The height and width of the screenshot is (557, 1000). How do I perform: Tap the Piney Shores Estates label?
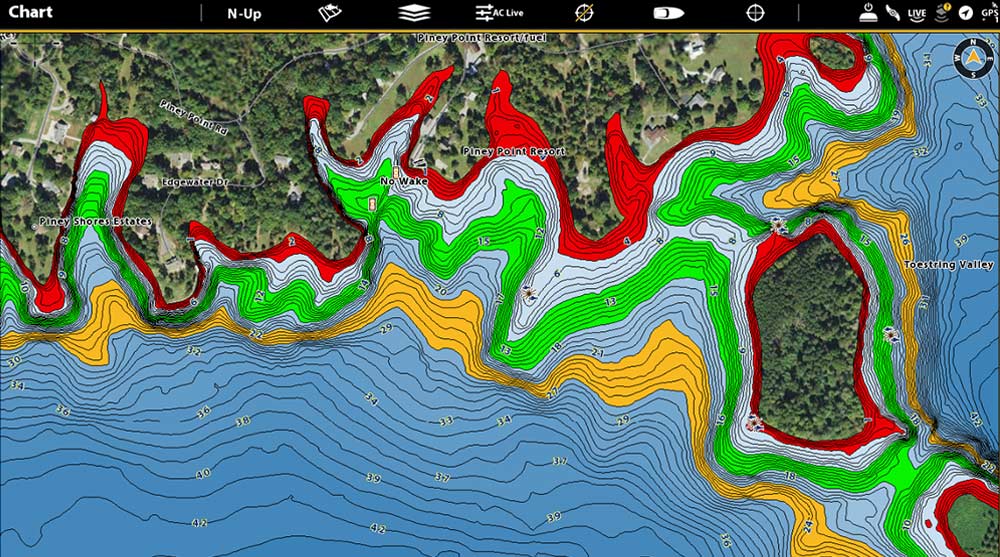(96, 221)
